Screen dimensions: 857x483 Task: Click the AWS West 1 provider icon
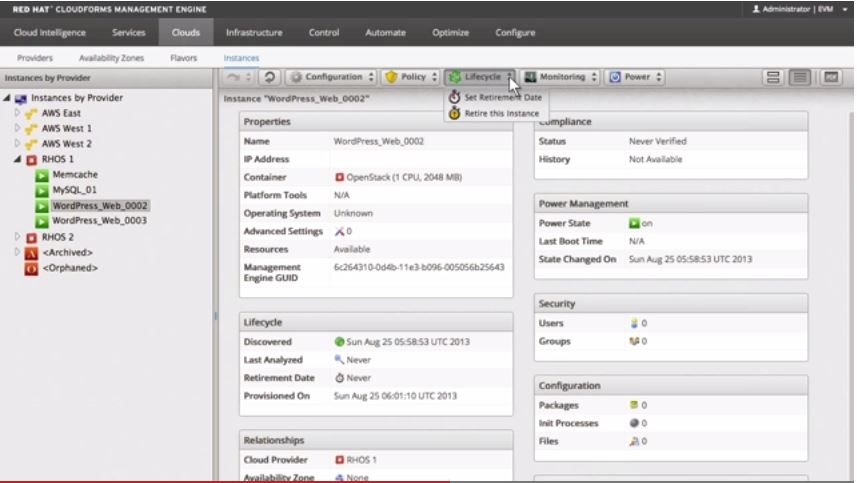click(31, 128)
